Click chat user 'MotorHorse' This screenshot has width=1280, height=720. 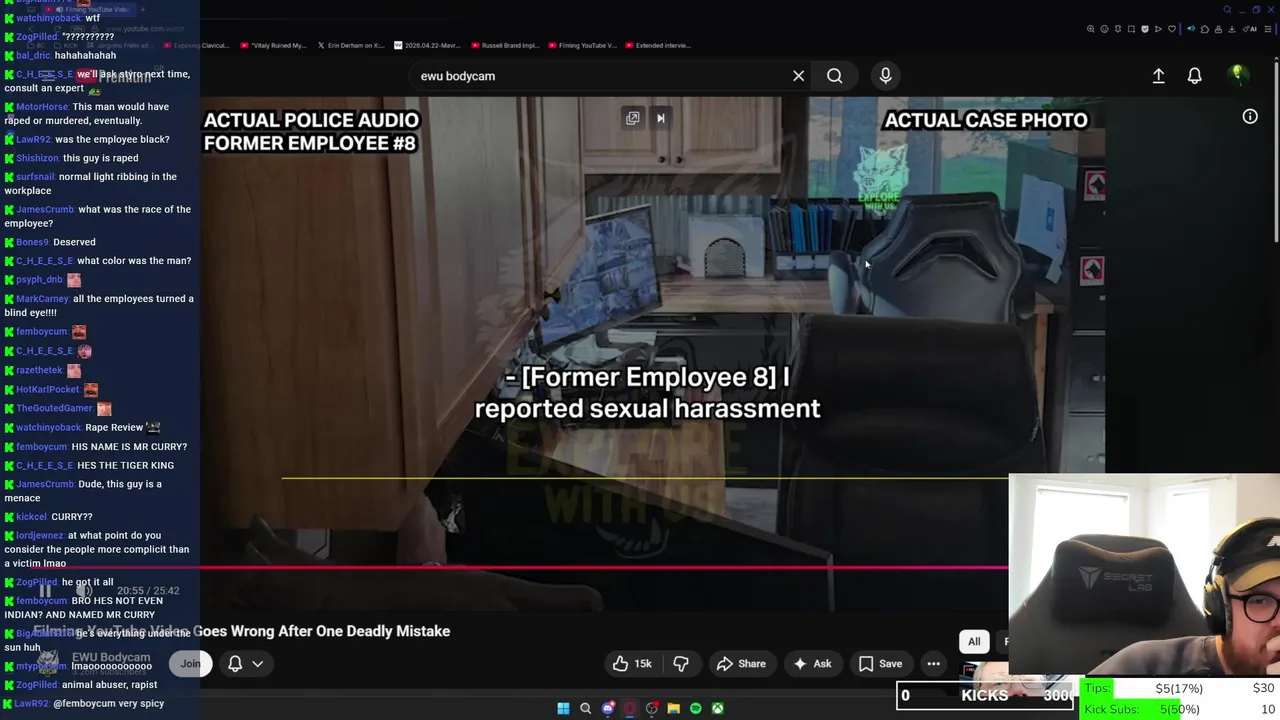pyautogui.click(x=42, y=107)
